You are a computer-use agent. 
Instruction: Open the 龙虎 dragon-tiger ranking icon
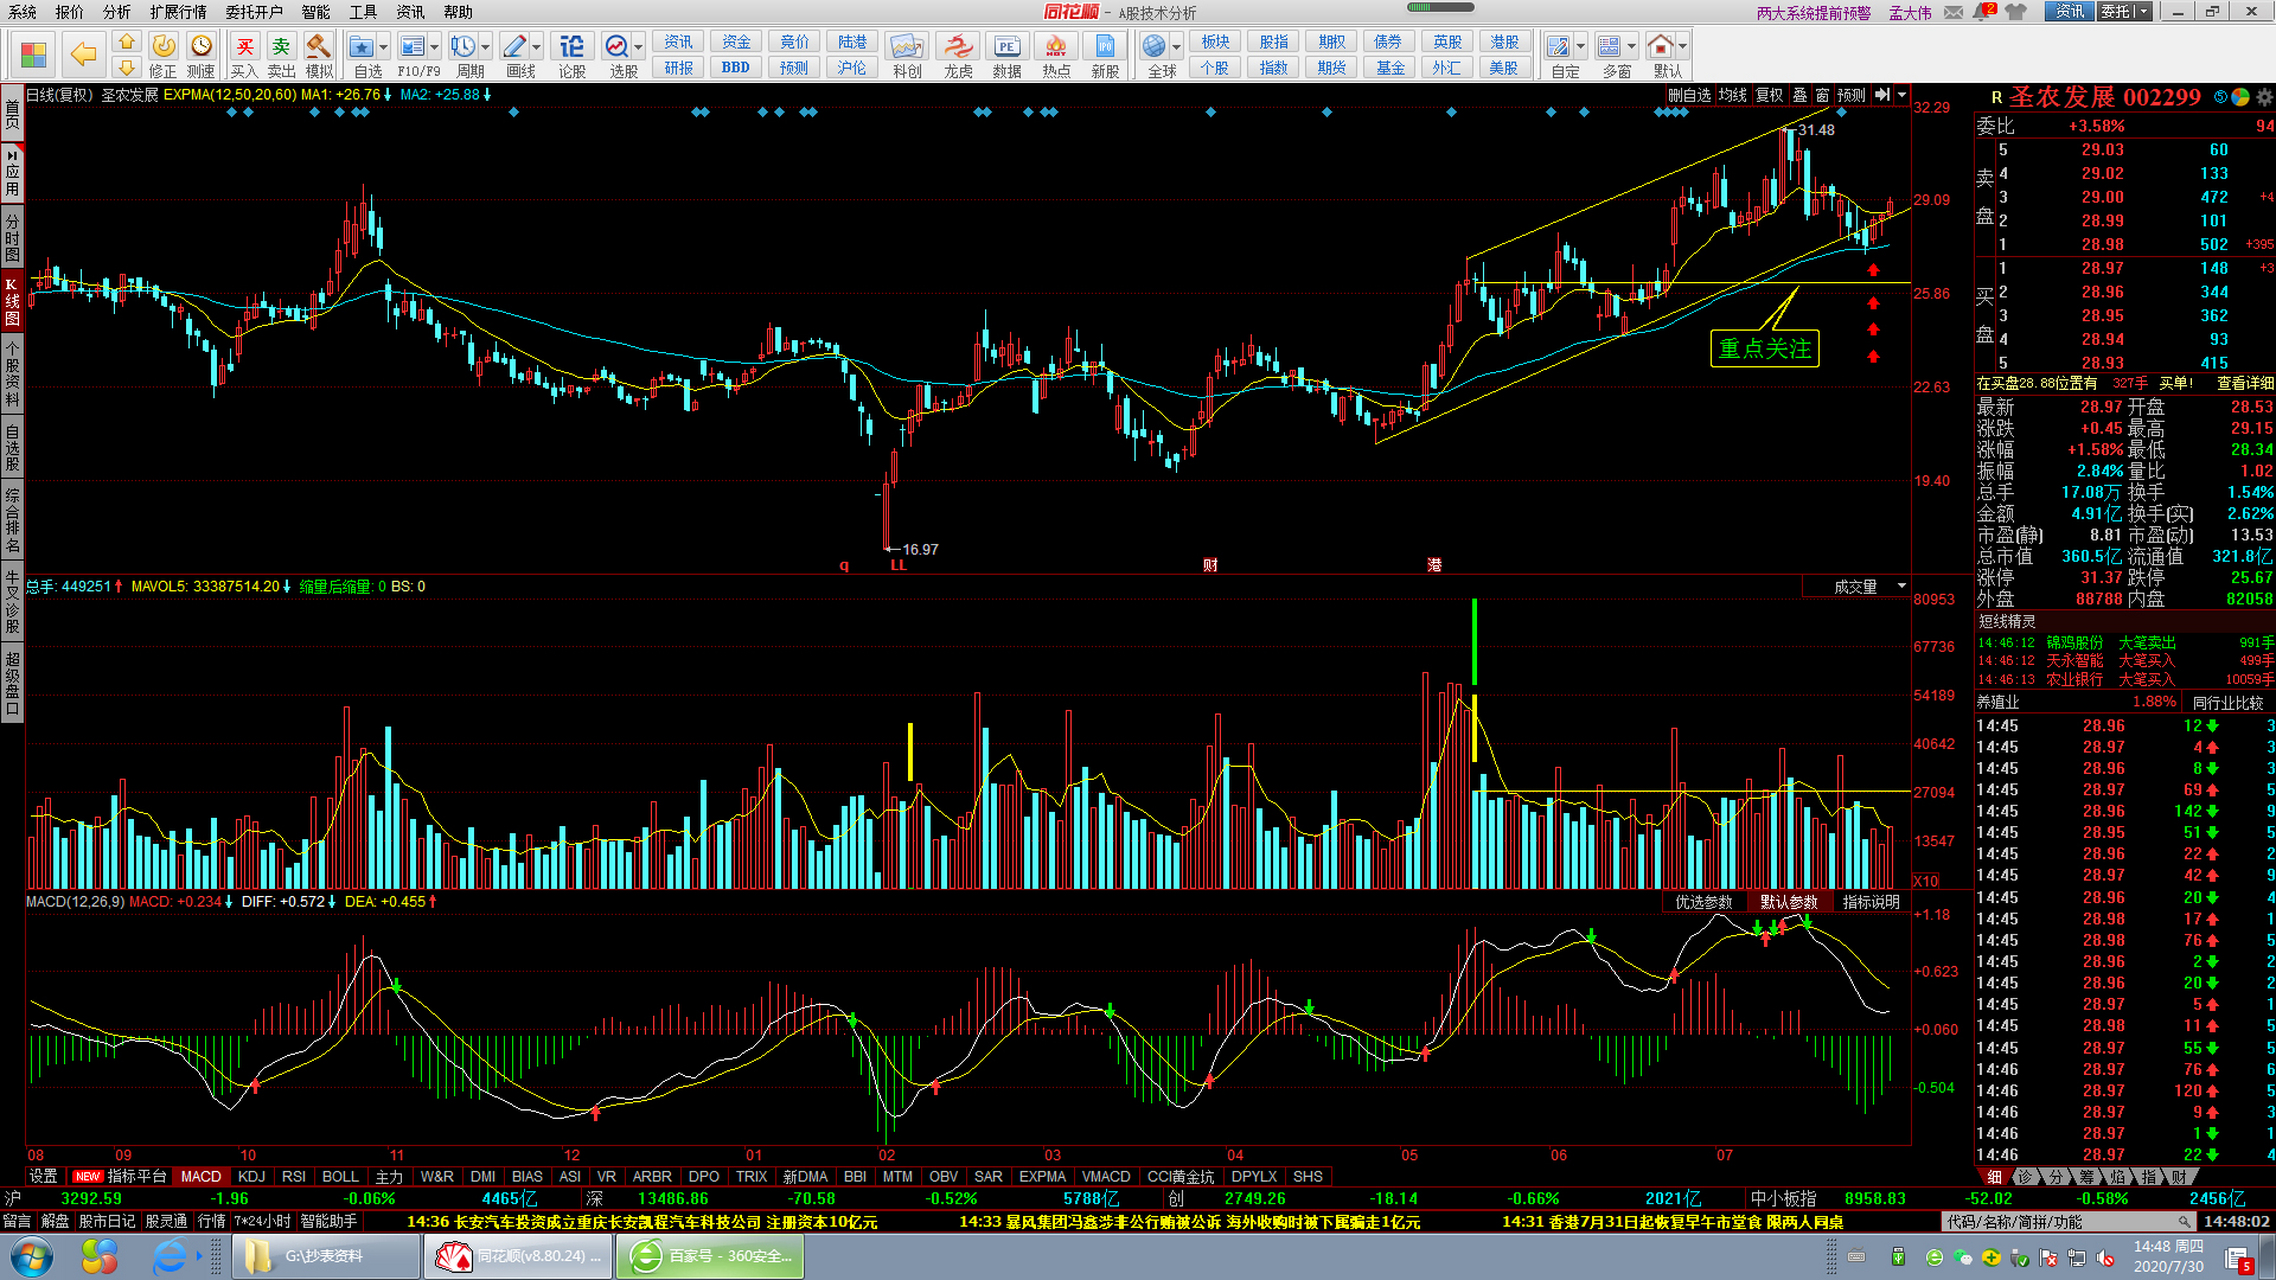pyautogui.click(x=958, y=47)
